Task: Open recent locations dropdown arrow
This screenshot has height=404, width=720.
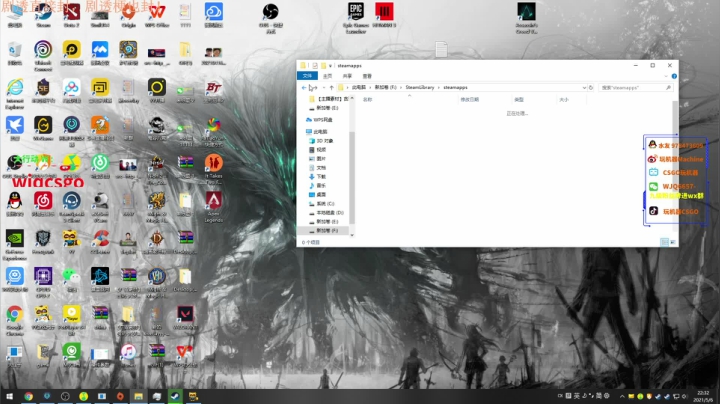Action: [x=323, y=87]
